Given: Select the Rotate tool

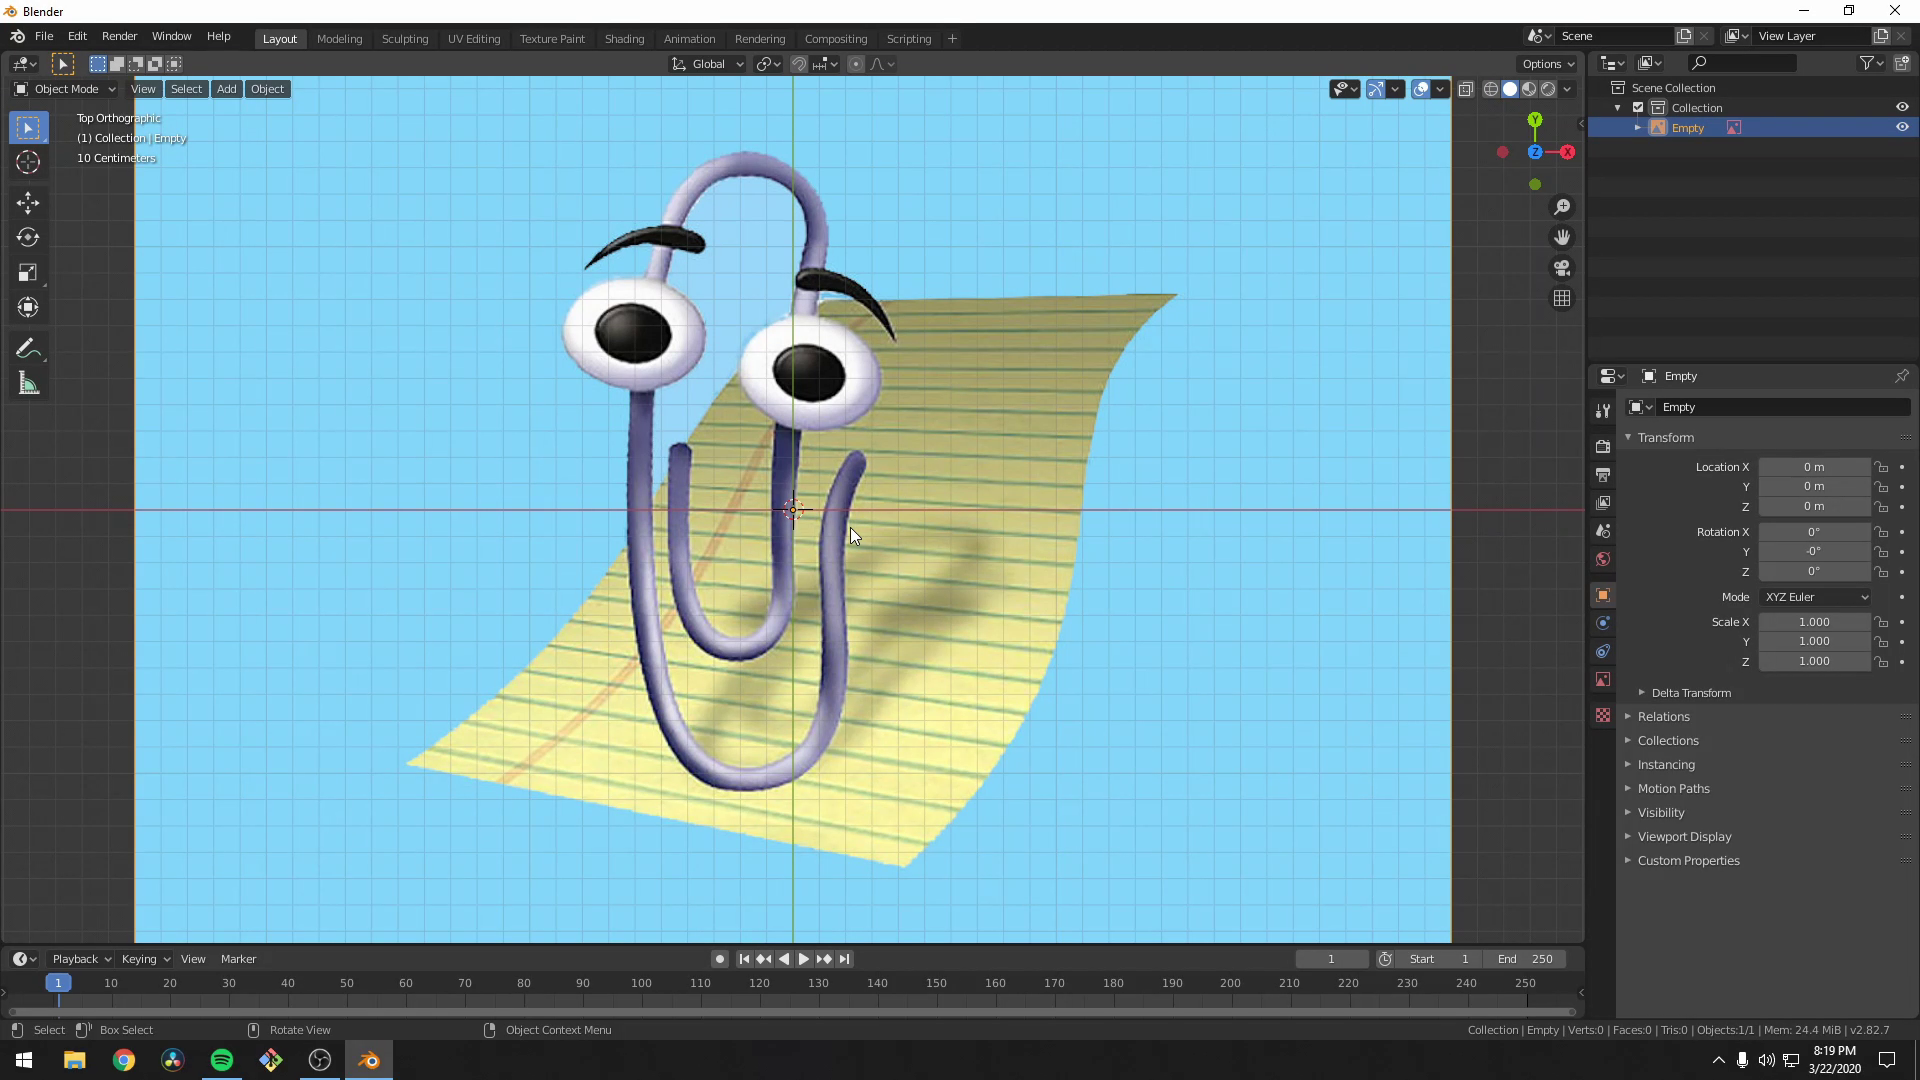Looking at the screenshot, I should [27, 237].
